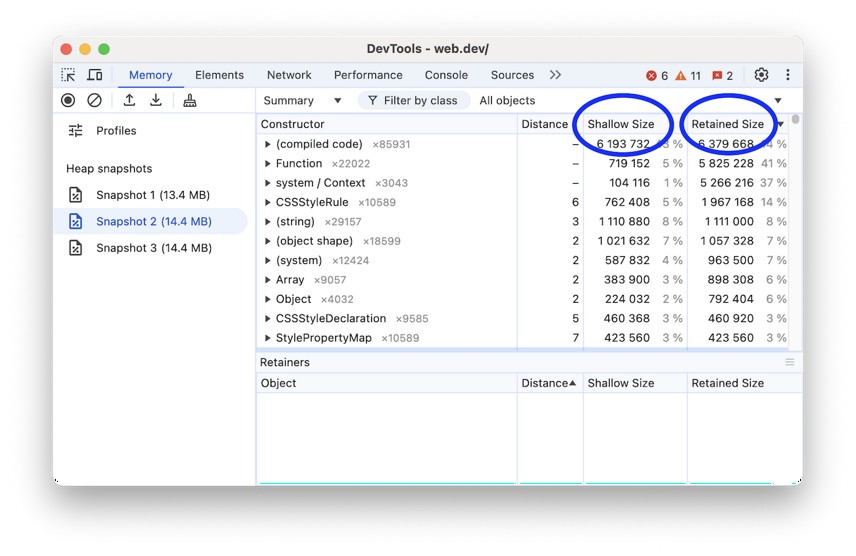Open the three-dot customize menu

pyautogui.click(x=788, y=75)
